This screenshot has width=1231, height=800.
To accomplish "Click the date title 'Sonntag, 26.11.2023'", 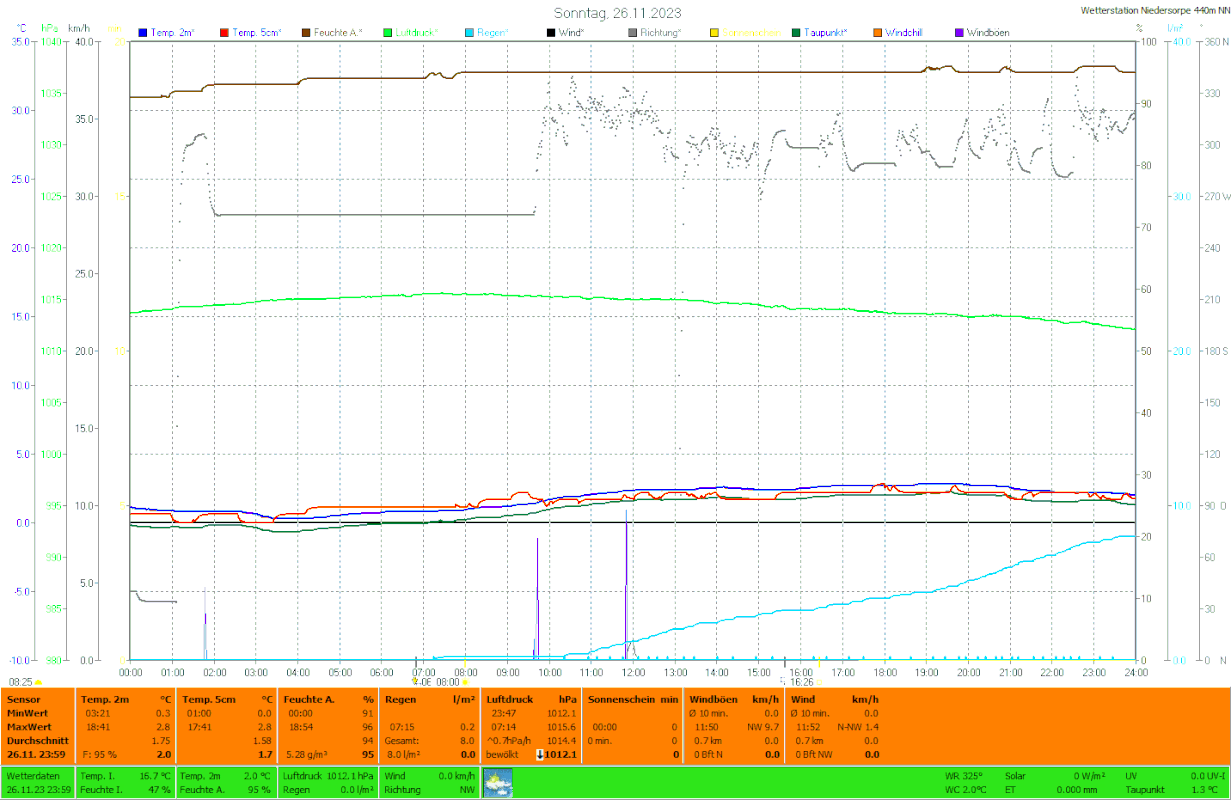I will tap(619, 13).
